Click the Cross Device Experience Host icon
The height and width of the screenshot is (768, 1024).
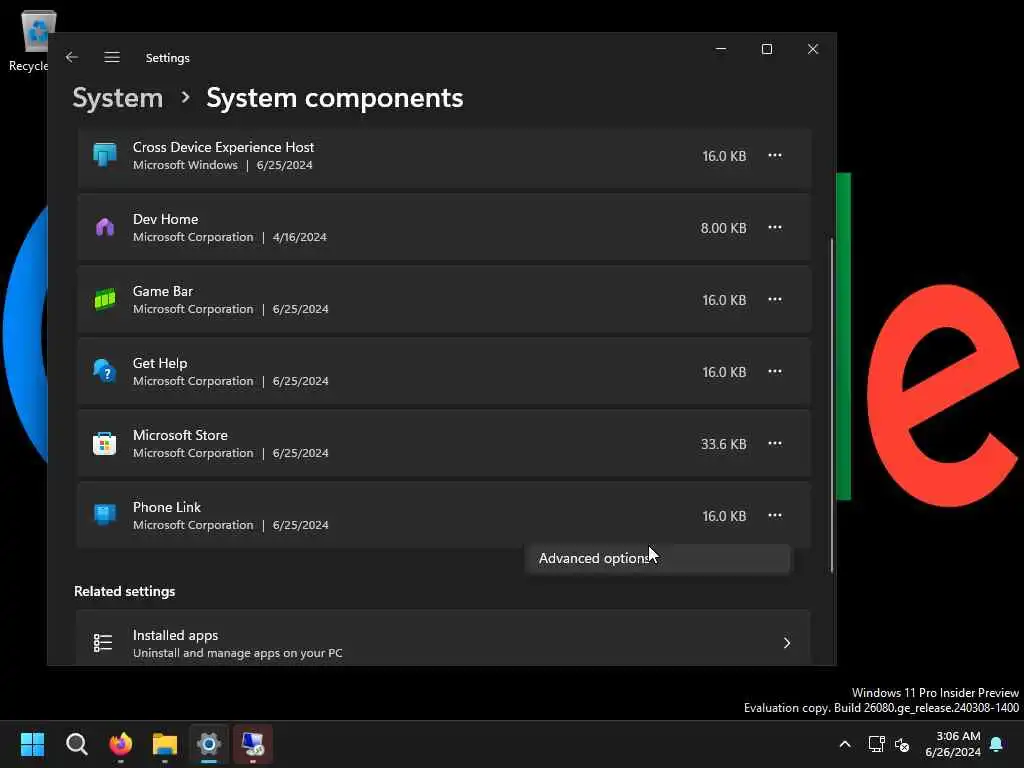point(104,155)
